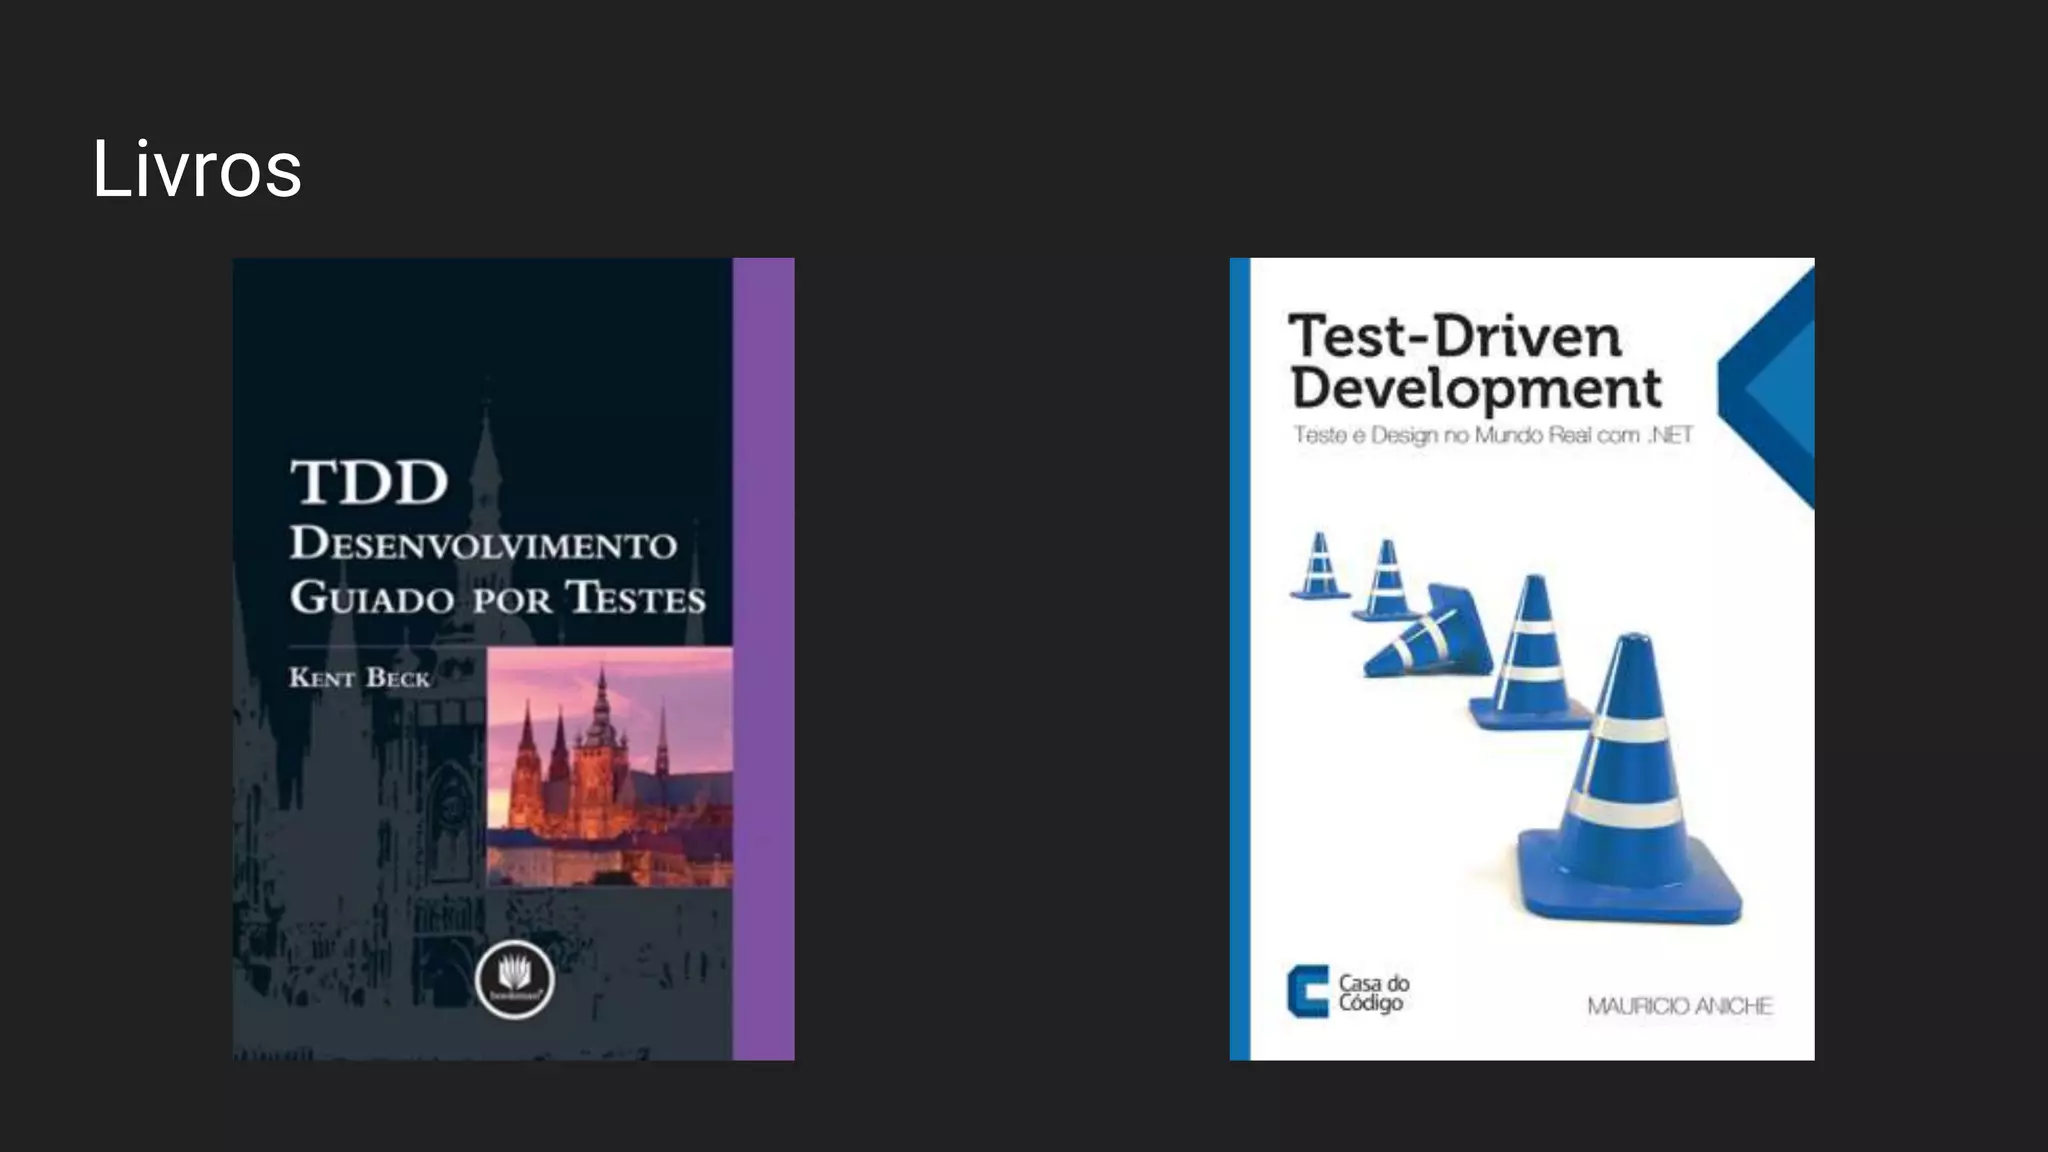Click the Bookman publisher logo icon
Viewport: 2048px width, 1152px height.
[x=514, y=978]
